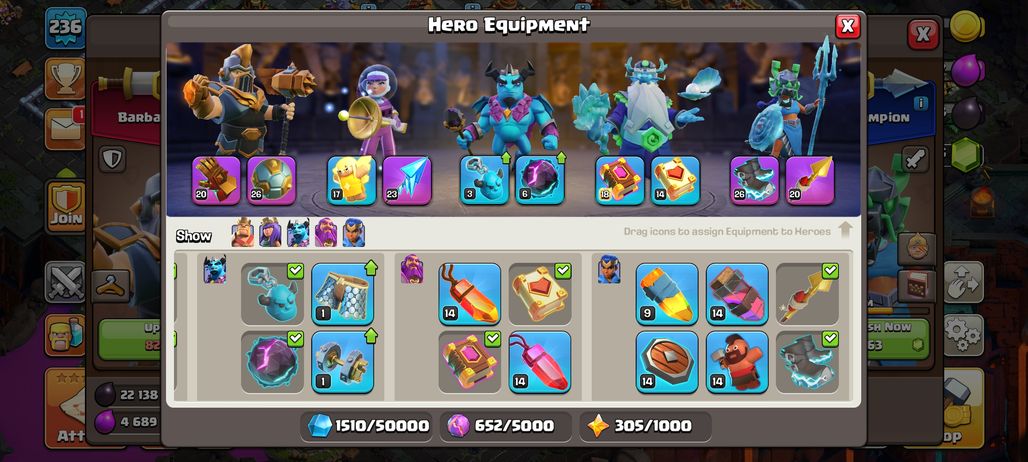This screenshot has height=462, width=1028.
Task: Pick the Dark Orb equipment in inventory
Action: coord(272,362)
